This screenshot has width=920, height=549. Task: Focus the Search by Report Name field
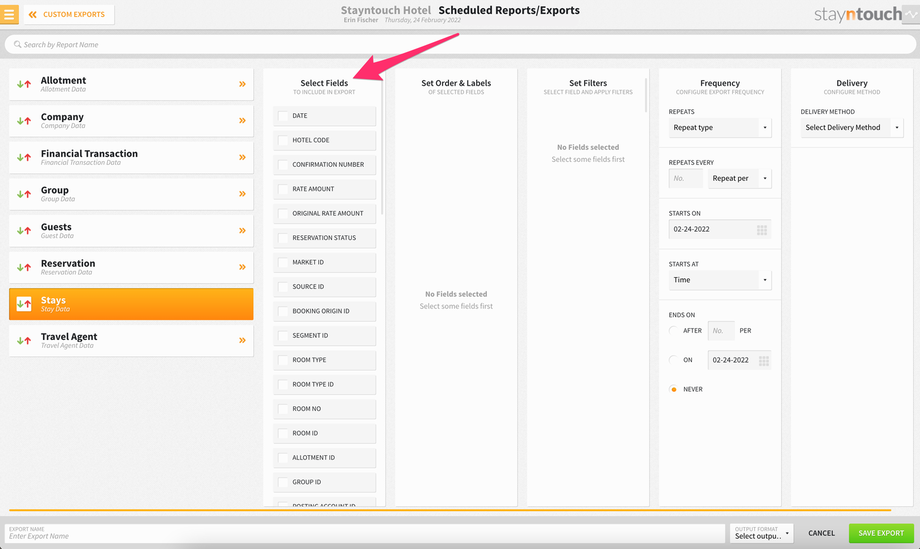(460, 45)
